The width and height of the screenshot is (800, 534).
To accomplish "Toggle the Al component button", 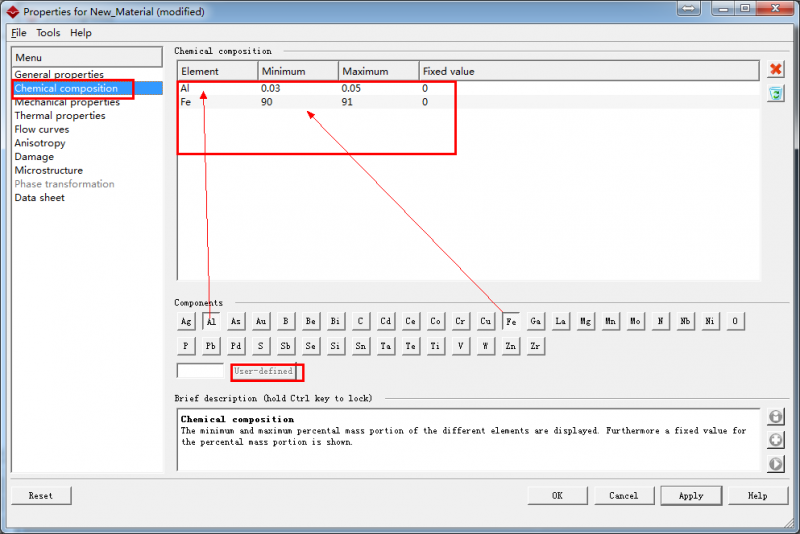I will [x=211, y=321].
